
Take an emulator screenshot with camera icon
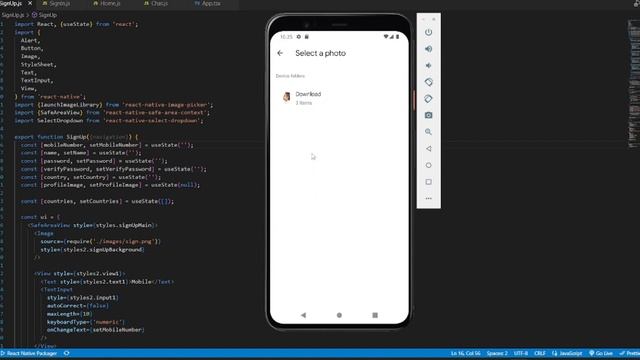click(x=428, y=116)
